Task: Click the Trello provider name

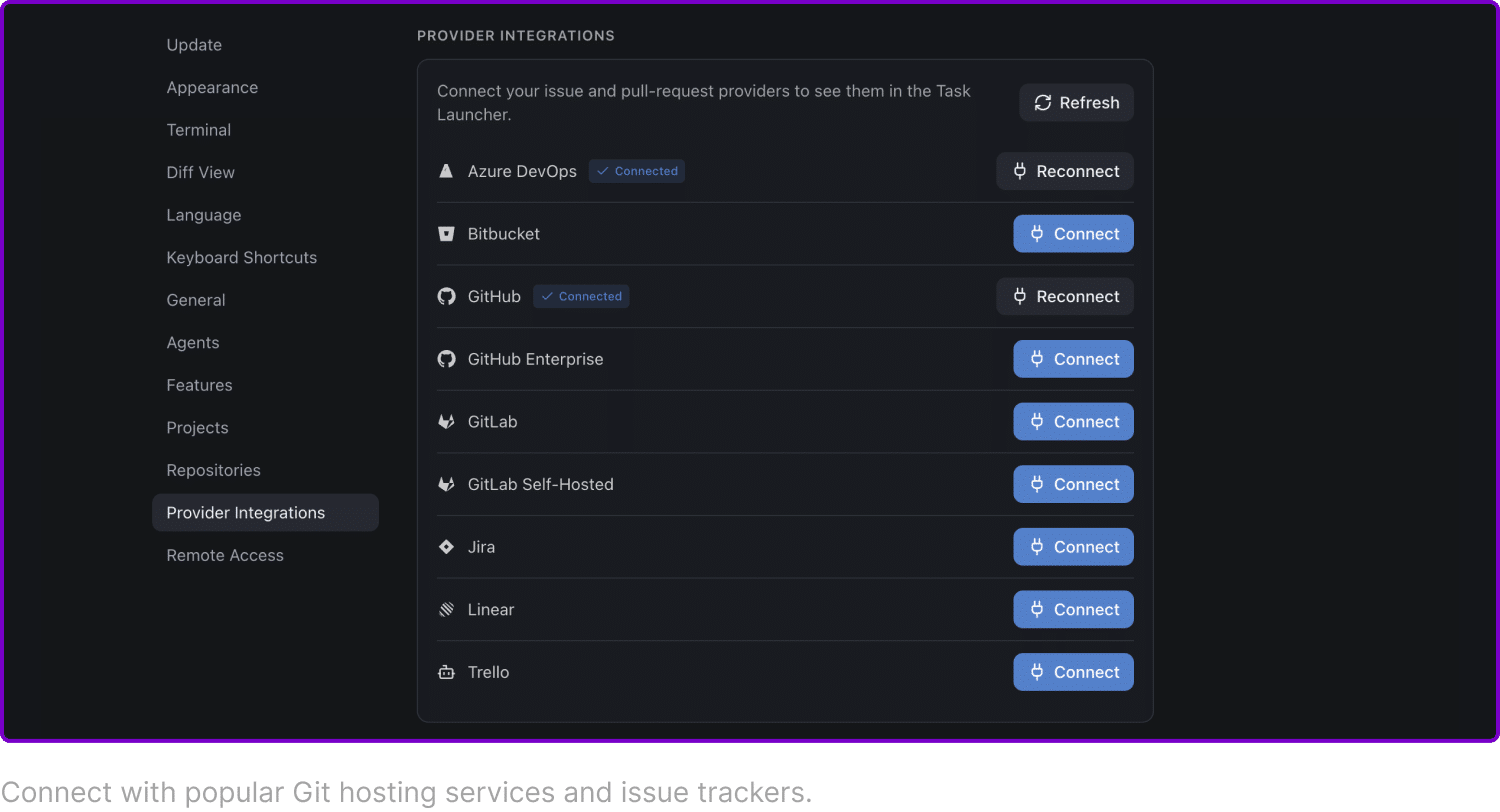Action: point(489,672)
